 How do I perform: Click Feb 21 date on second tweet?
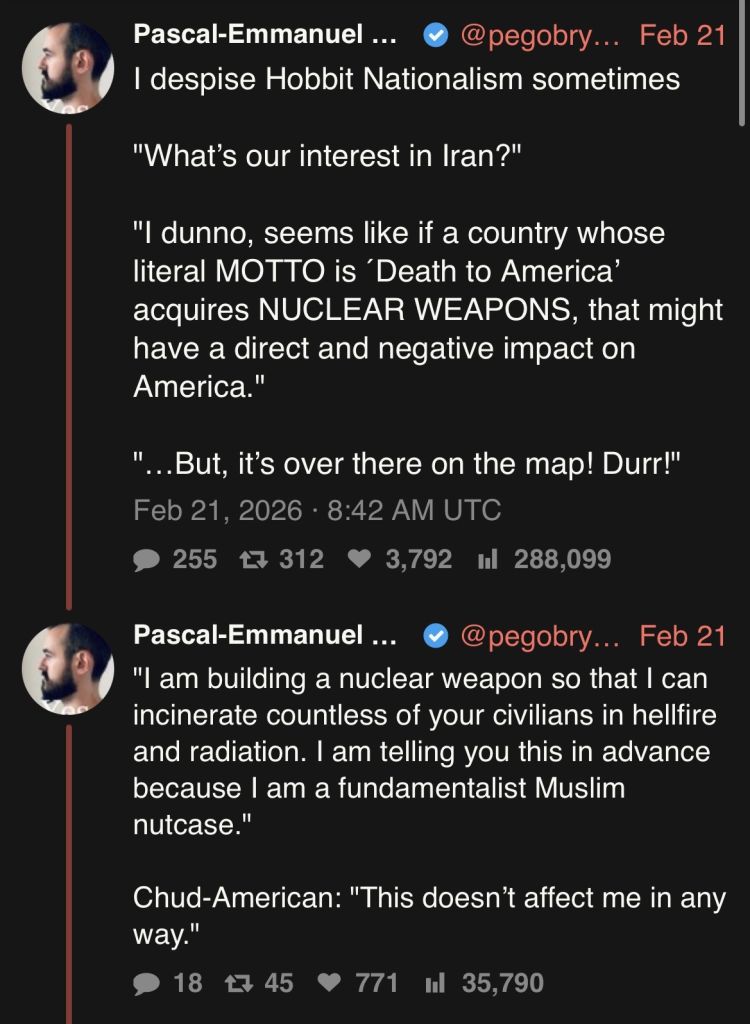[682, 635]
